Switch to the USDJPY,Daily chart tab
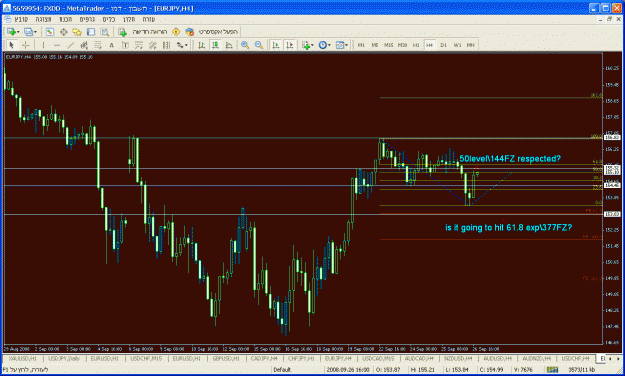The image size is (625, 376). 64,358
